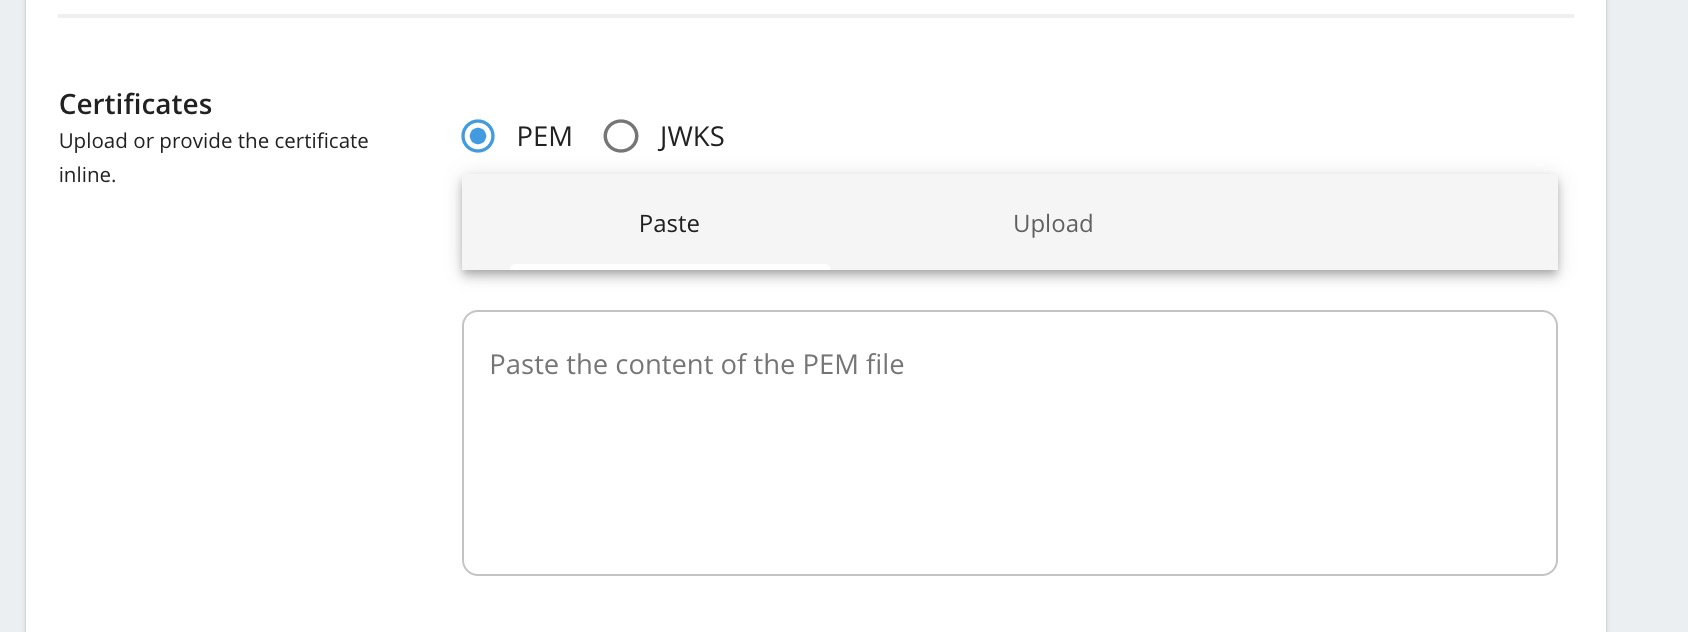The image size is (1688, 632).
Task: Switch certificate format from PEM to JWKS
Action: [x=621, y=136]
